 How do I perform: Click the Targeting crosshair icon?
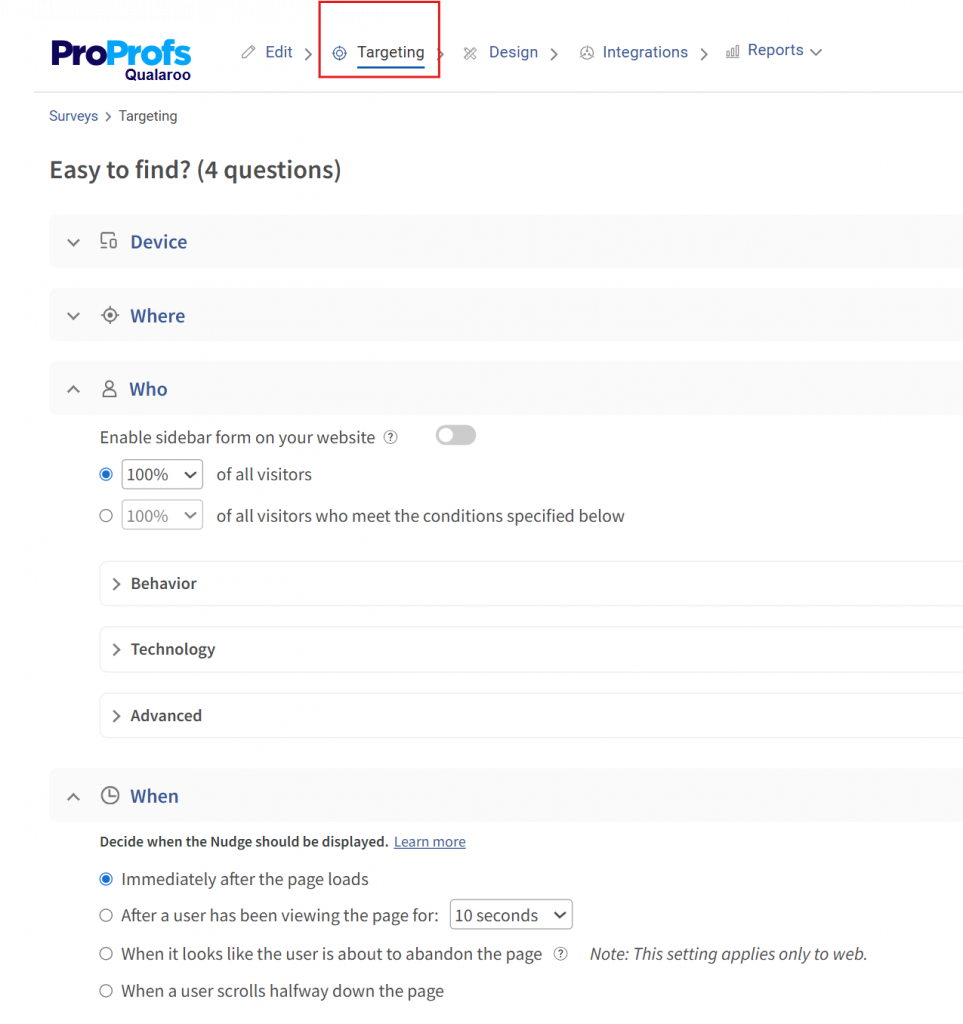[341, 51]
